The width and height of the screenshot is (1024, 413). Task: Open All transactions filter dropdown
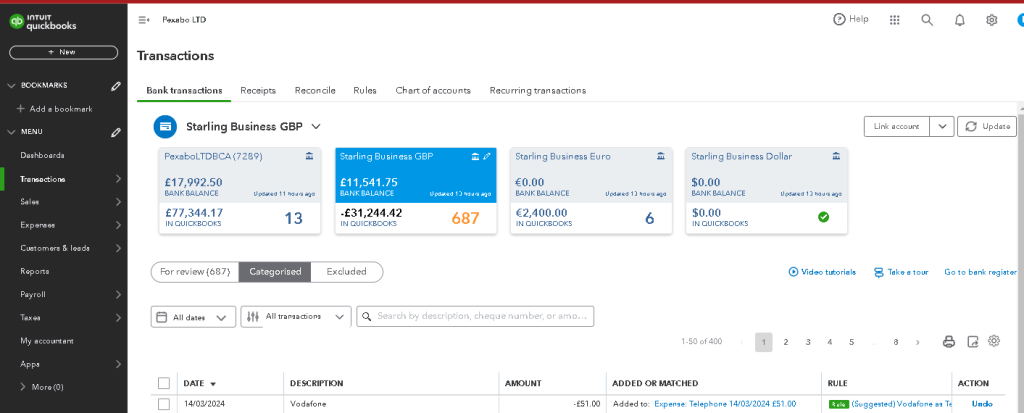click(296, 316)
